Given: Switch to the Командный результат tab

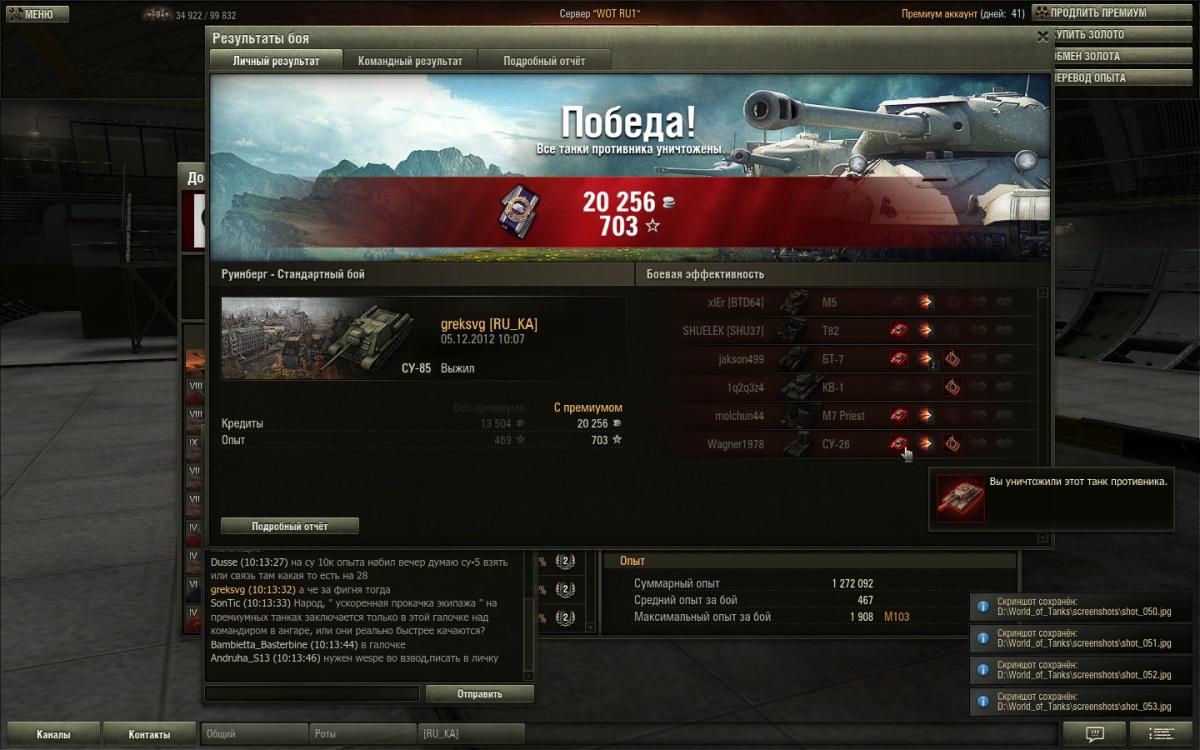Looking at the screenshot, I should 410,61.
